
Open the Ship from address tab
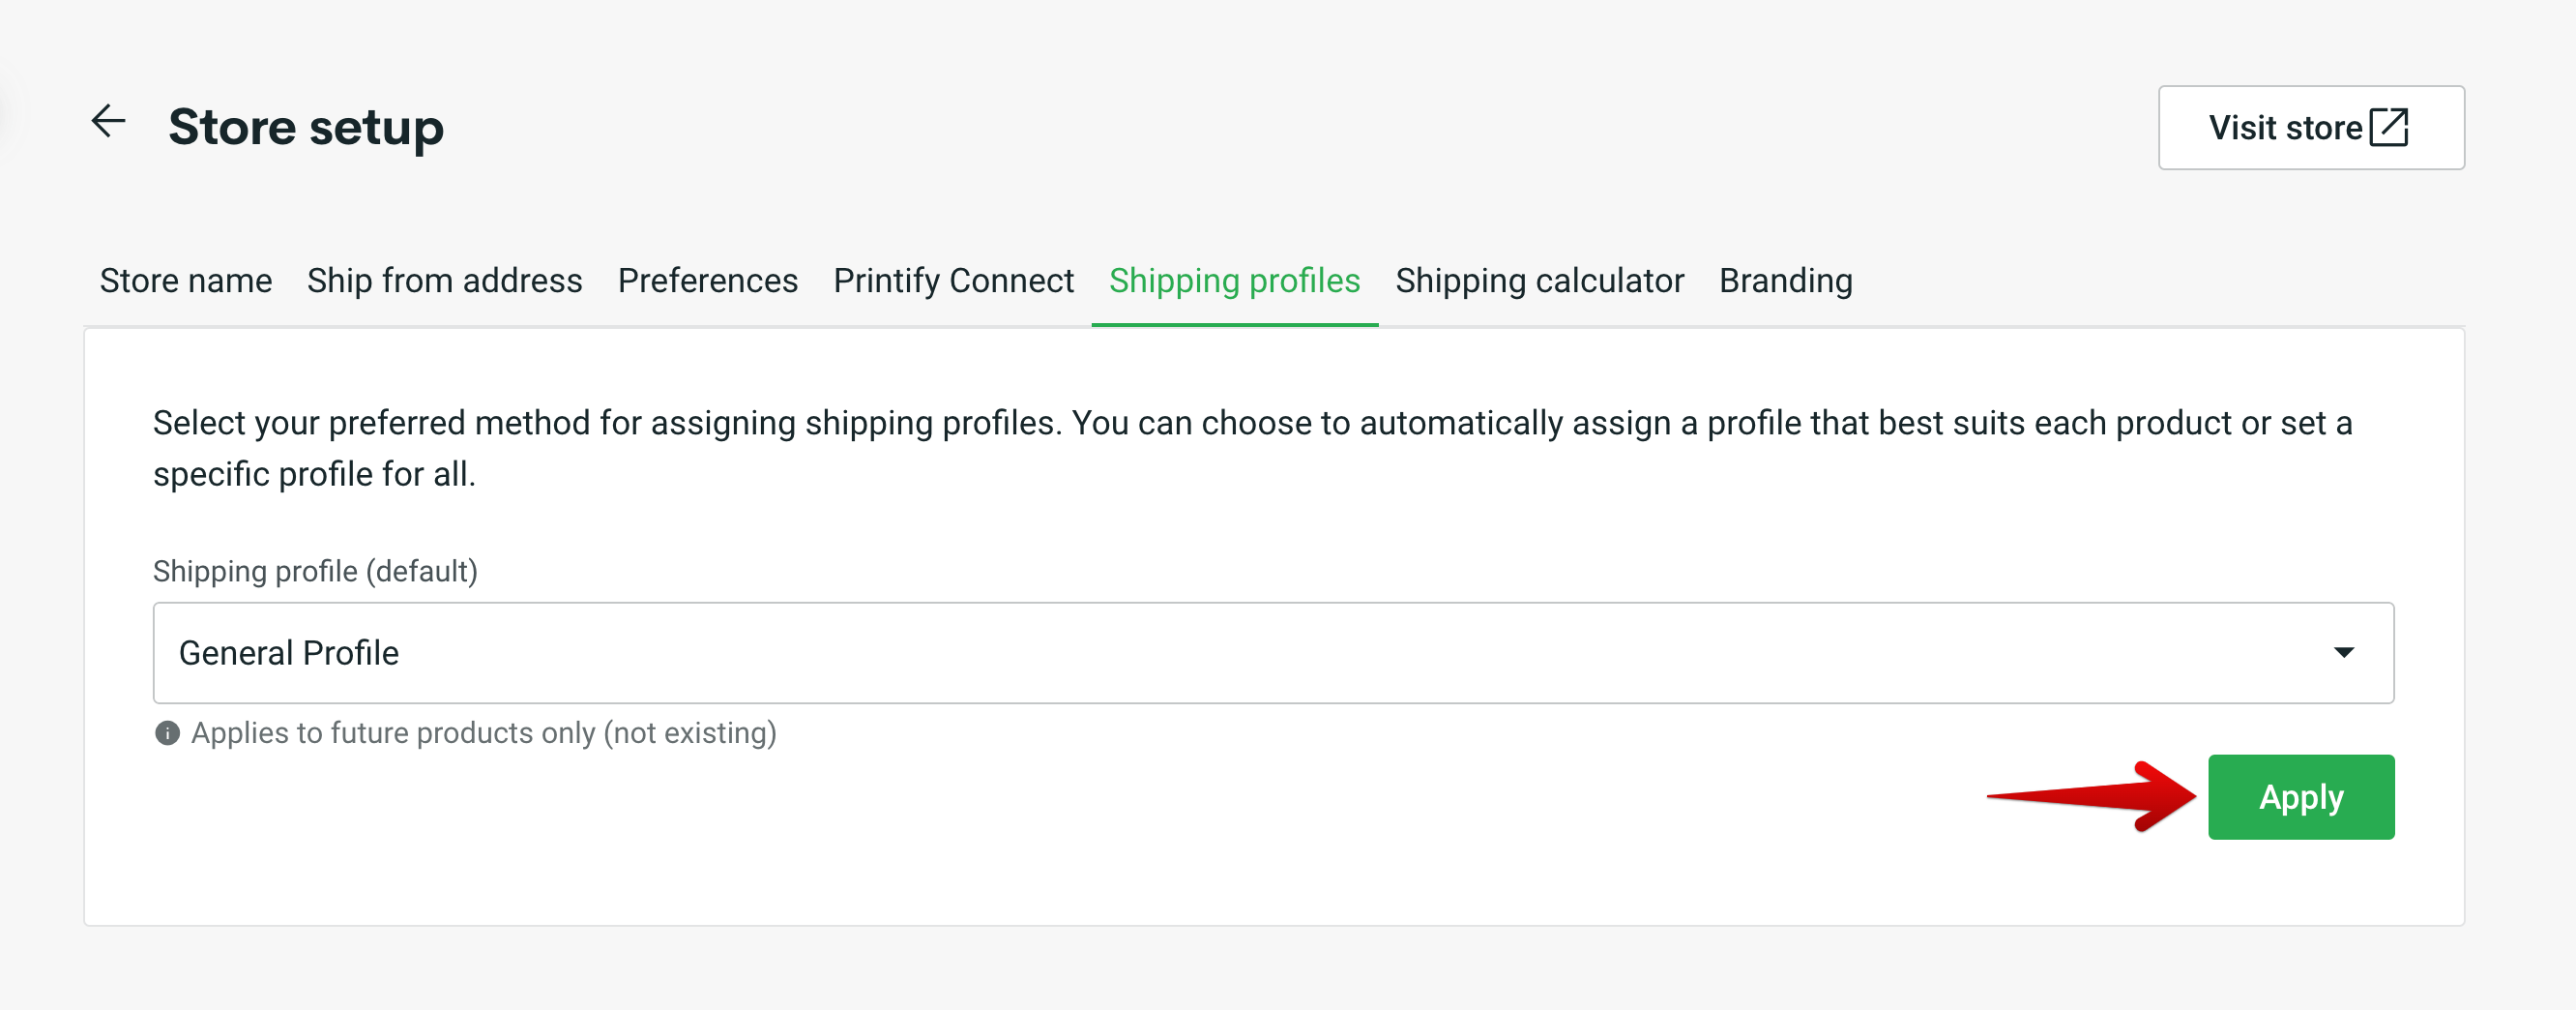(x=444, y=281)
